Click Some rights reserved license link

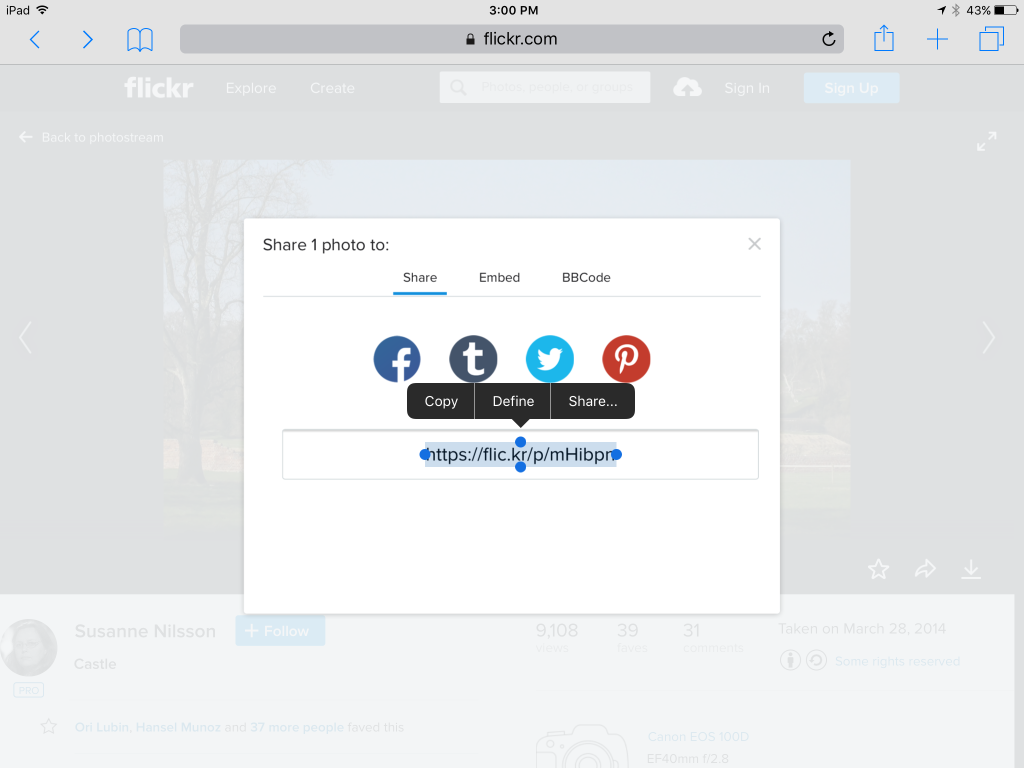pos(897,661)
